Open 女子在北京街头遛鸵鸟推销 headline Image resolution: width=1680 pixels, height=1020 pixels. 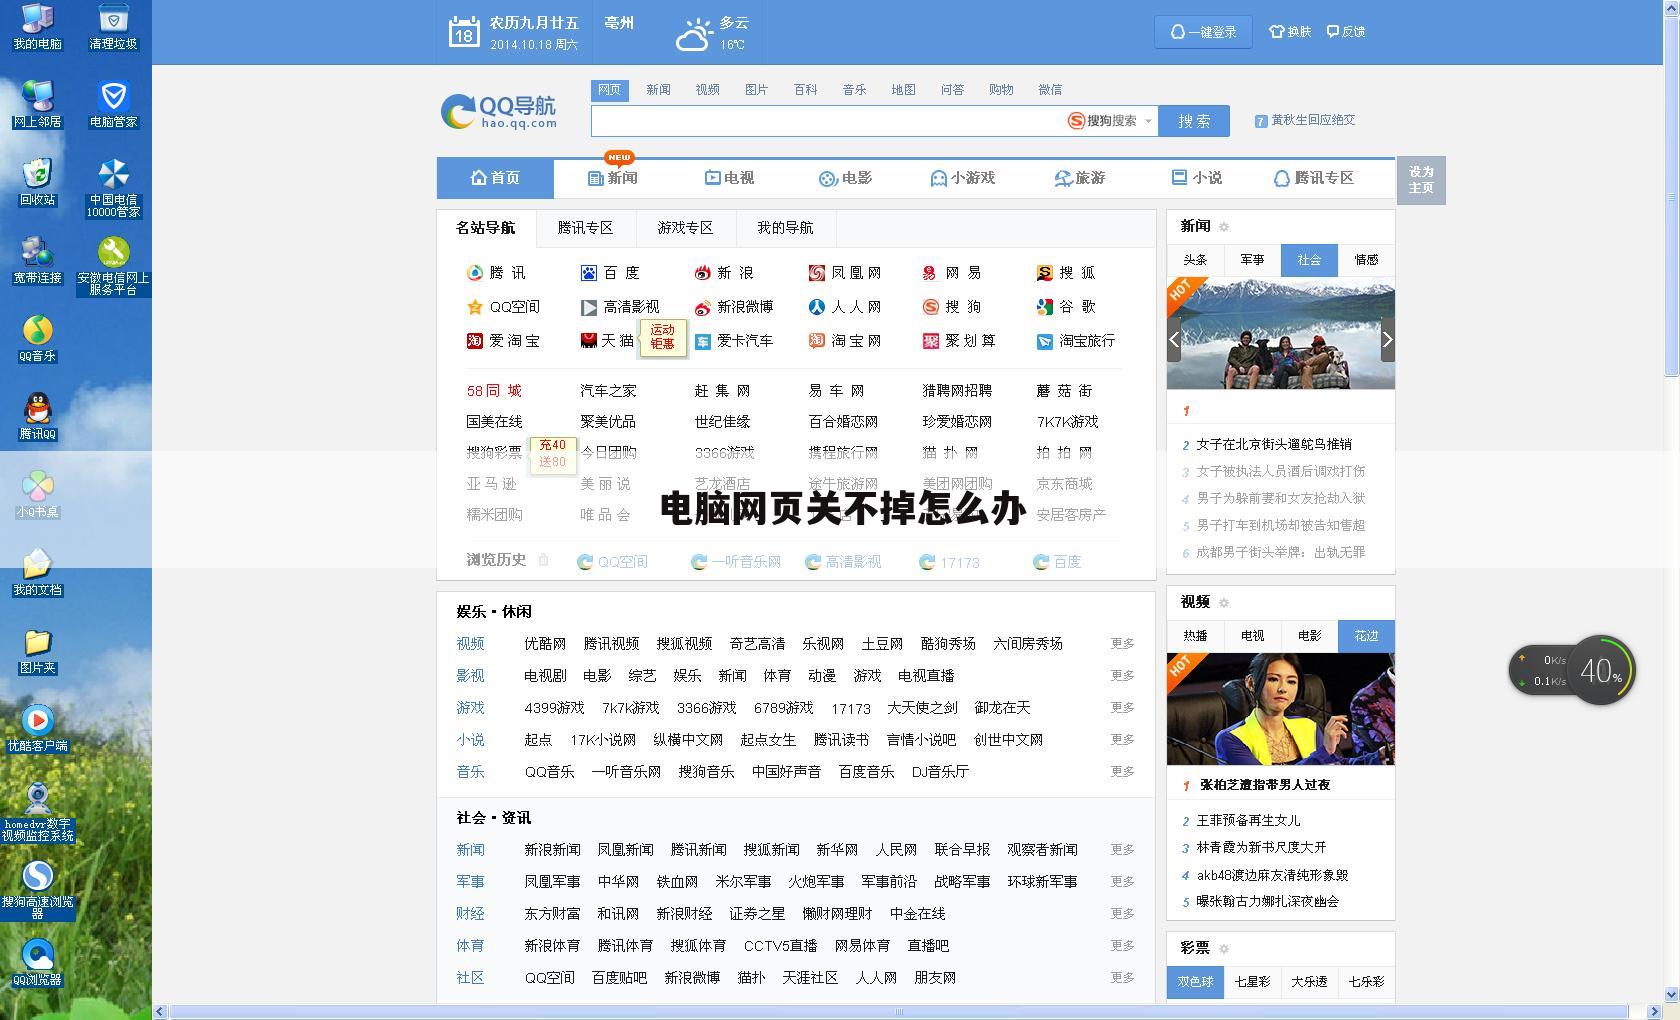click(1274, 444)
